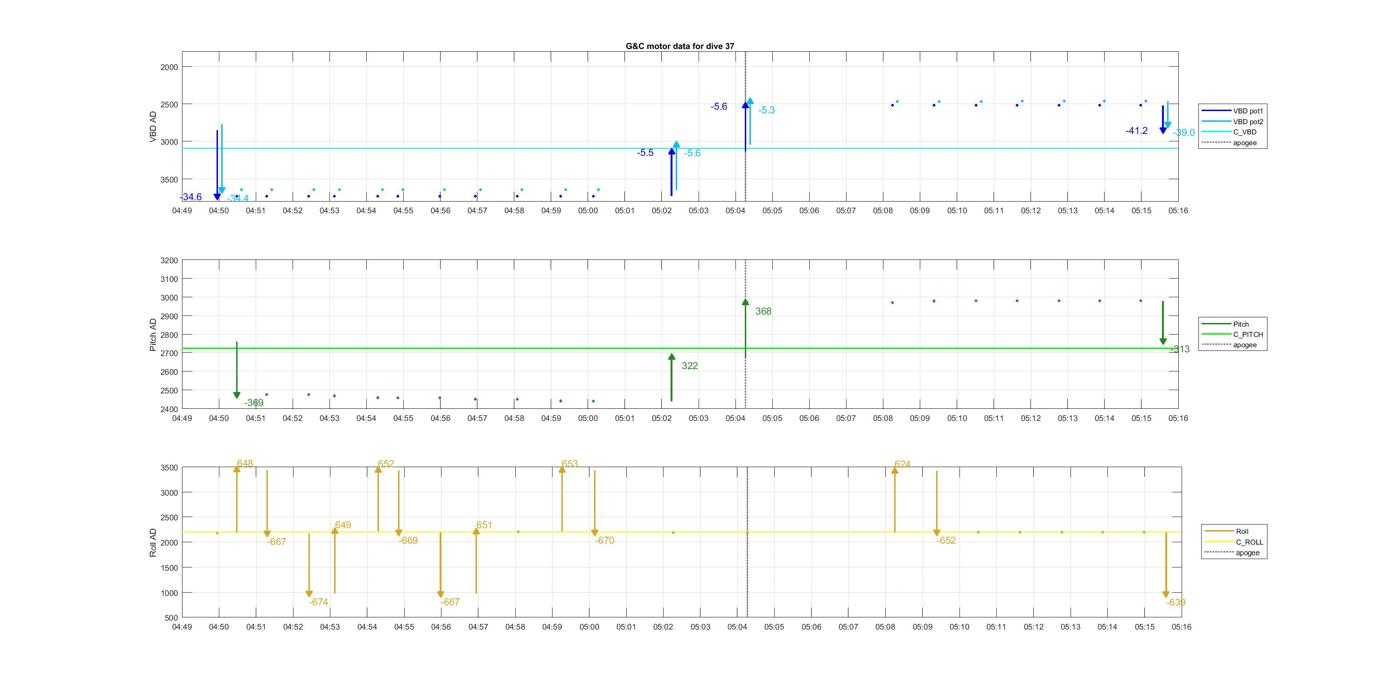1400x693 pixels.
Task: Click the '648' roll move label
Action: coord(245,463)
